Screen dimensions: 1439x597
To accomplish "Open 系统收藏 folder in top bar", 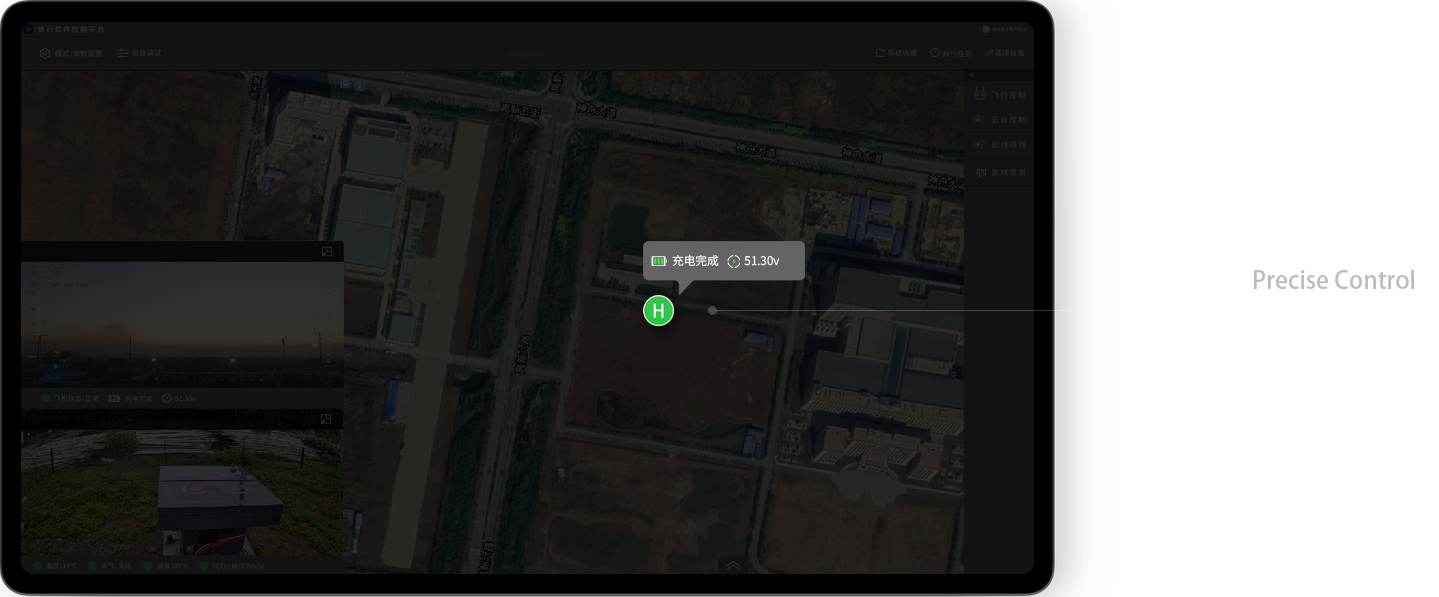I will point(896,53).
